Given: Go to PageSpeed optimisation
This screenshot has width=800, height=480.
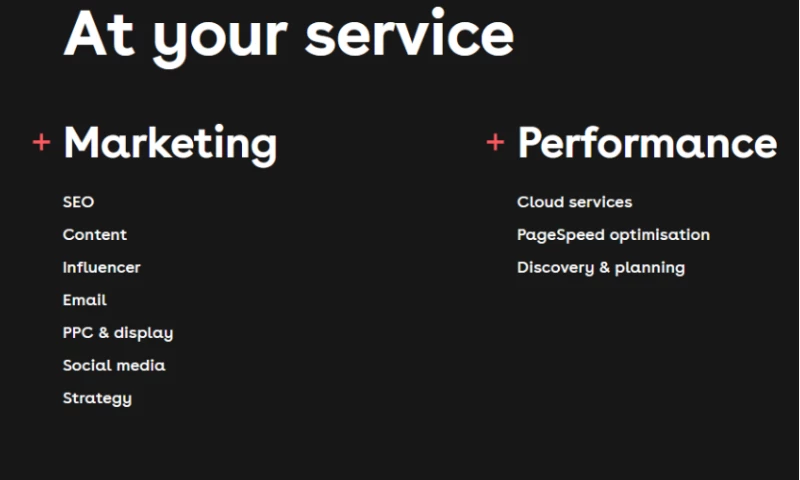Looking at the screenshot, I should point(613,235).
